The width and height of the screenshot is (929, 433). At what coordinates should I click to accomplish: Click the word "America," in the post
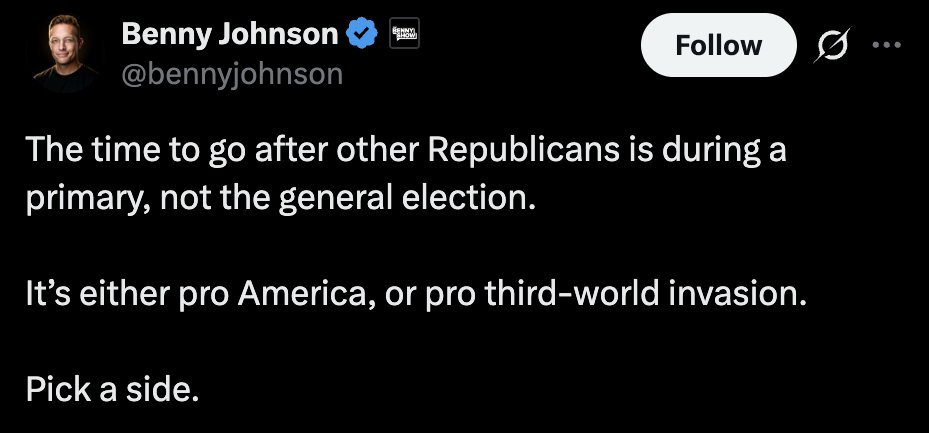(x=307, y=295)
